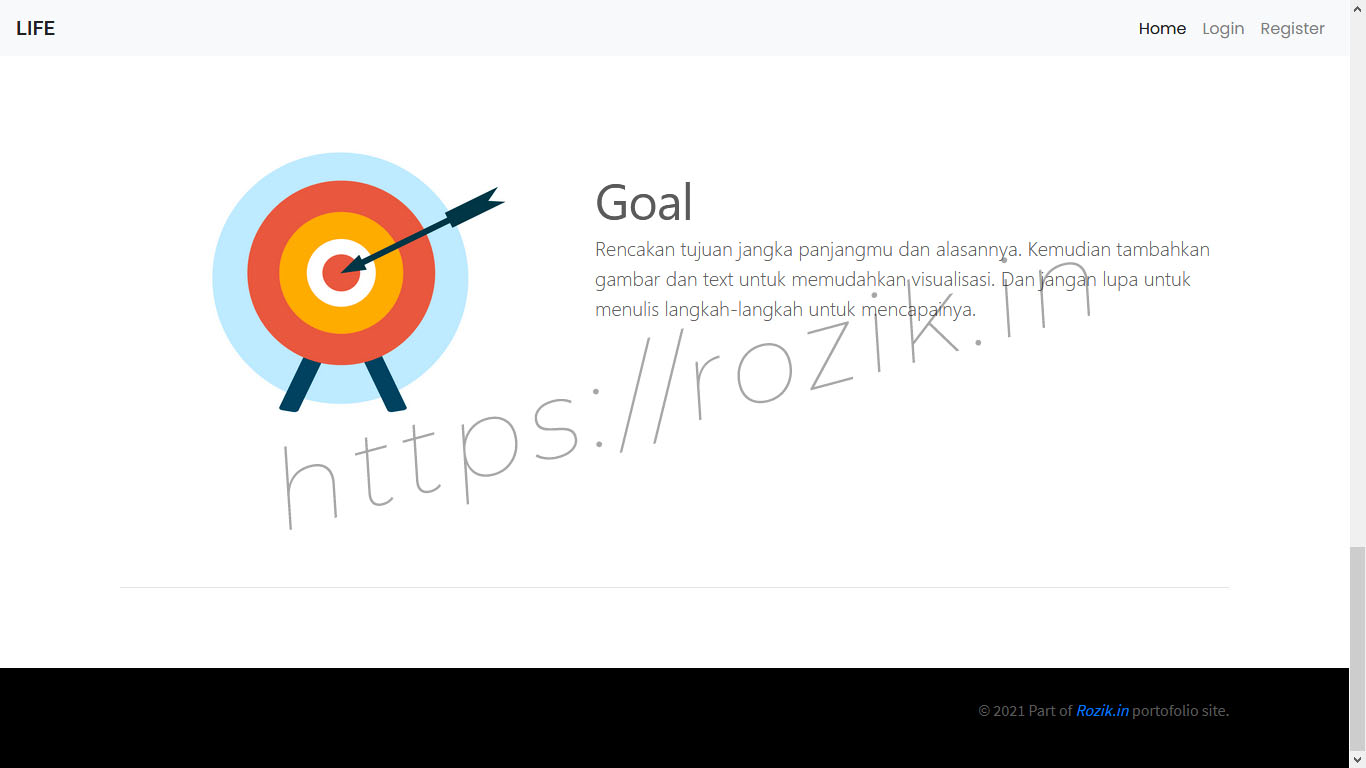Image resolution: width=1366 pixels, height=768 pixels.
Task: Click the scrollbar track above the thumb
Action: pyautogui.click(x=1357, y=300)
